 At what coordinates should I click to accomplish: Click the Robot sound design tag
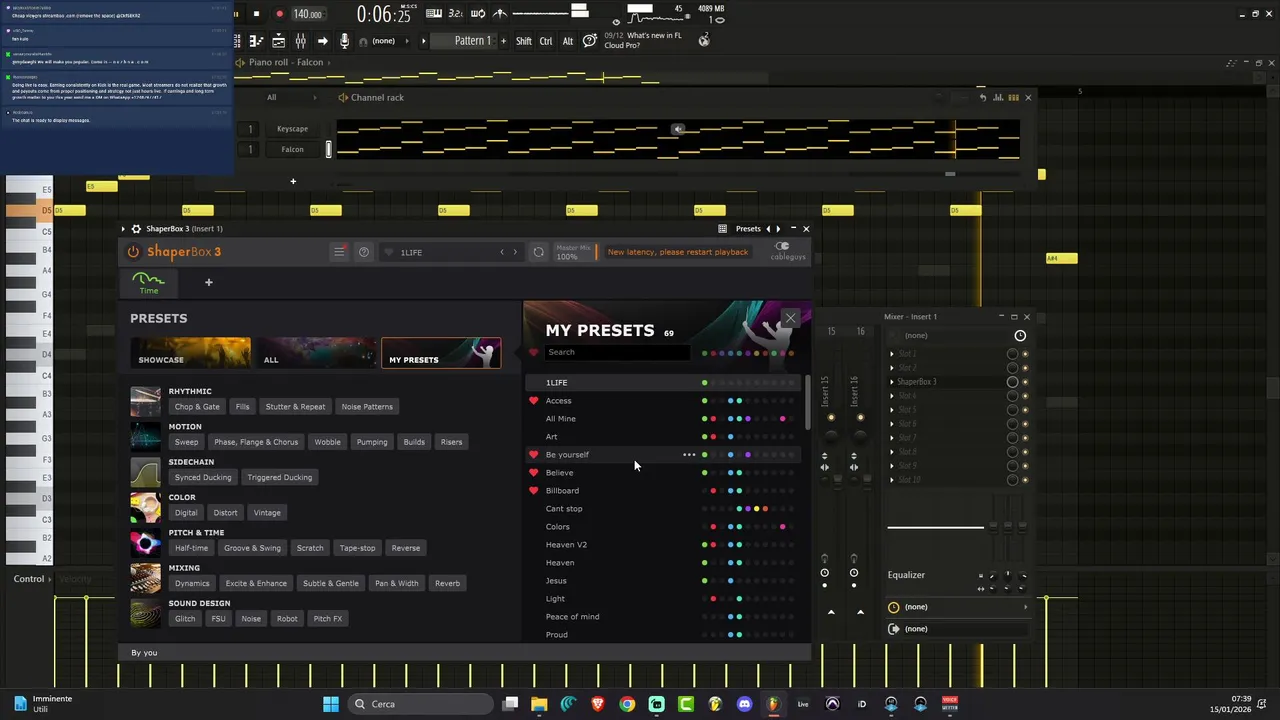tap(287, 619)
